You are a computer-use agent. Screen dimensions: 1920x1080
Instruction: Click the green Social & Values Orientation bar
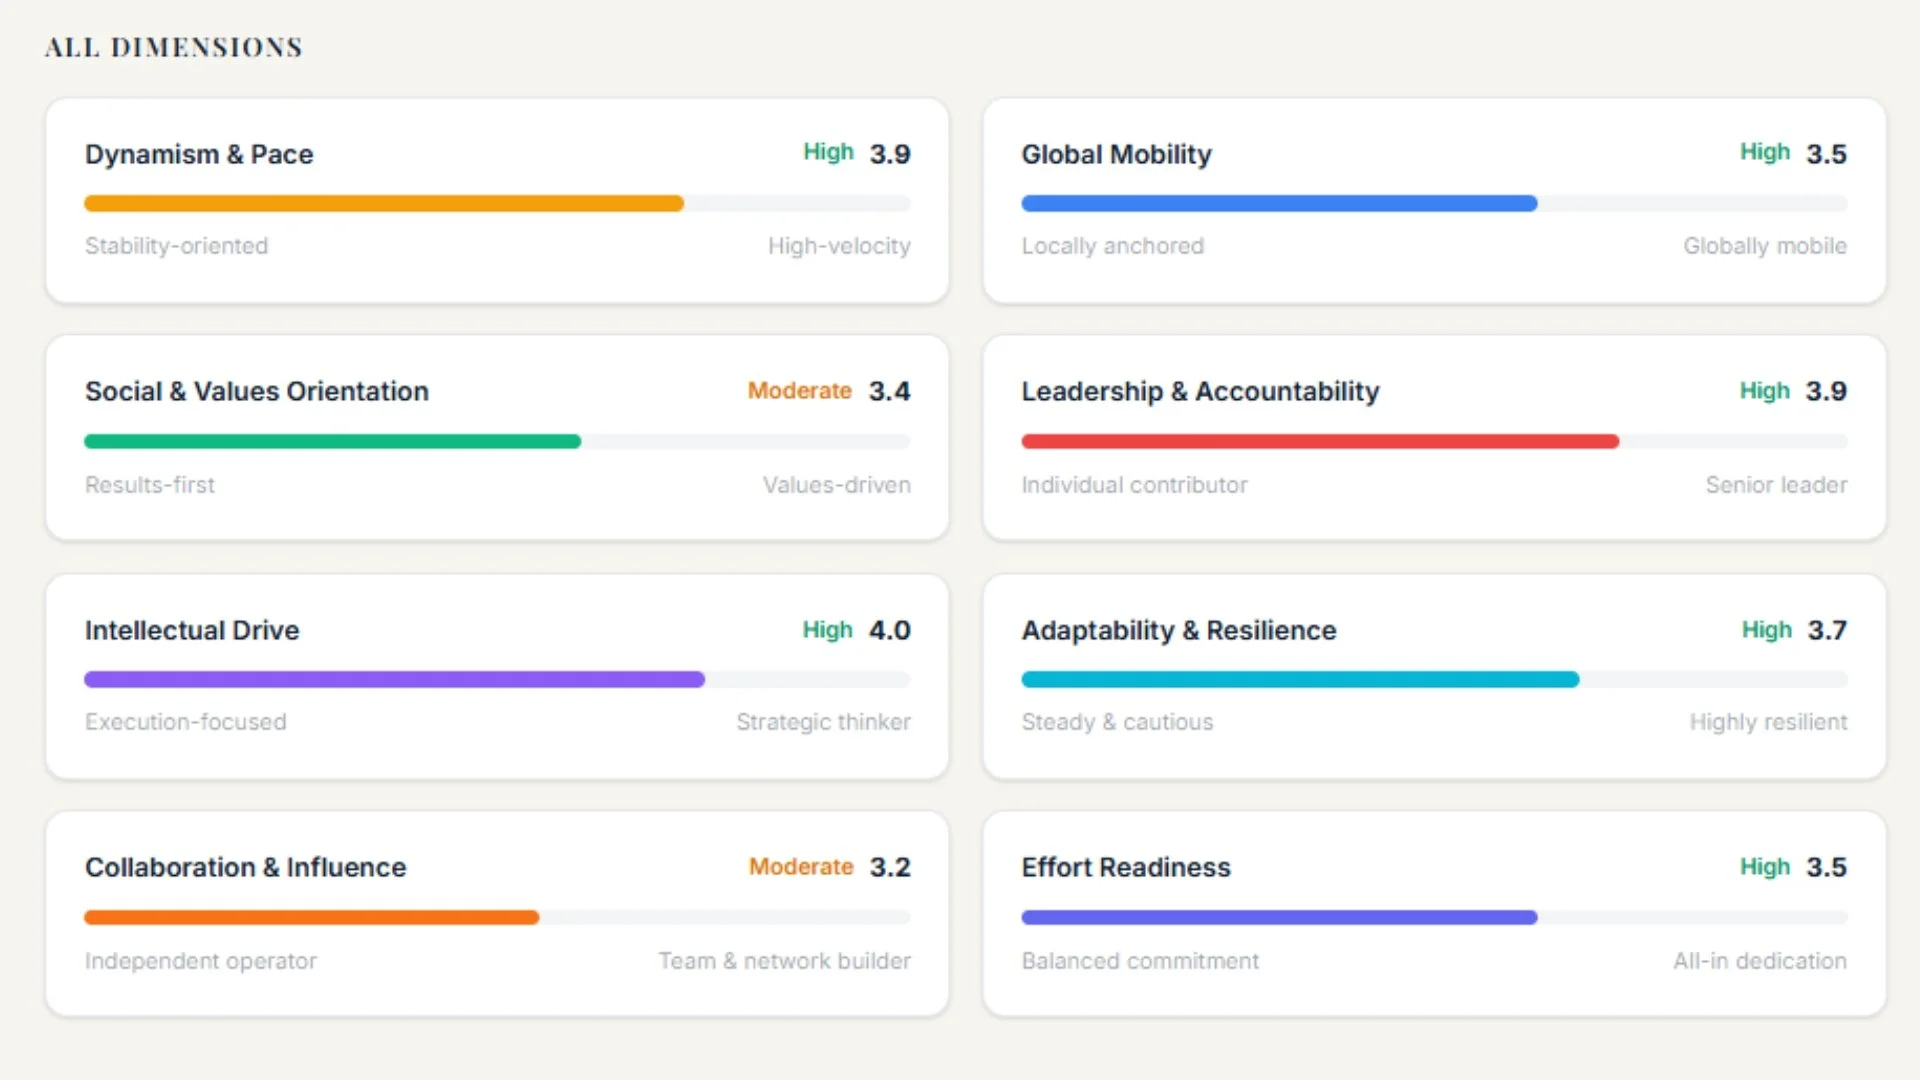pos(332,441)
